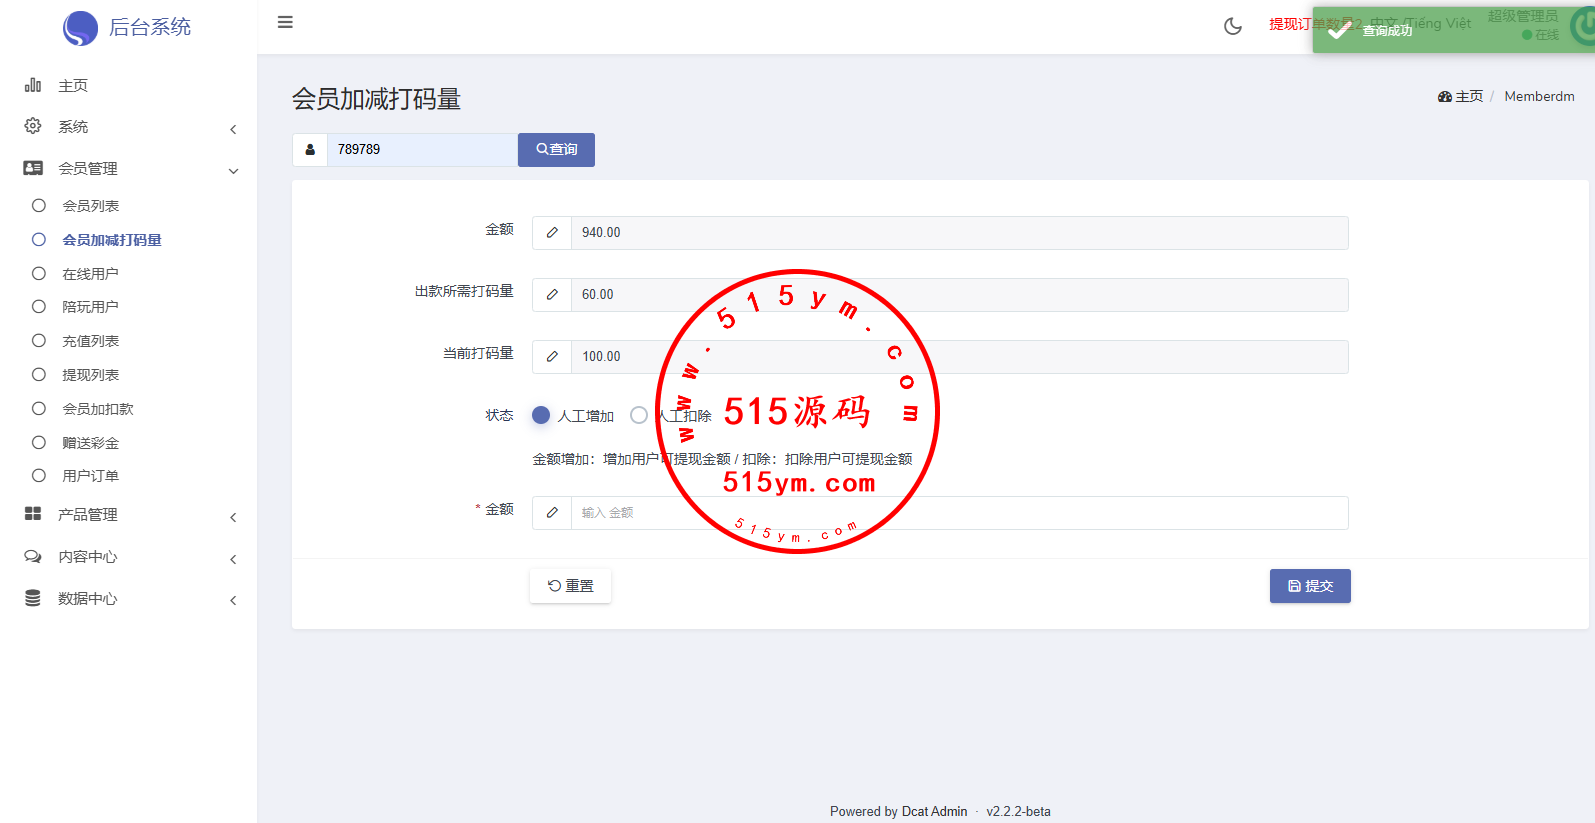Click the 当前打码量 field showing 100.00
The height and width of the screenshot is (823, 1595).
click(959, 357)
